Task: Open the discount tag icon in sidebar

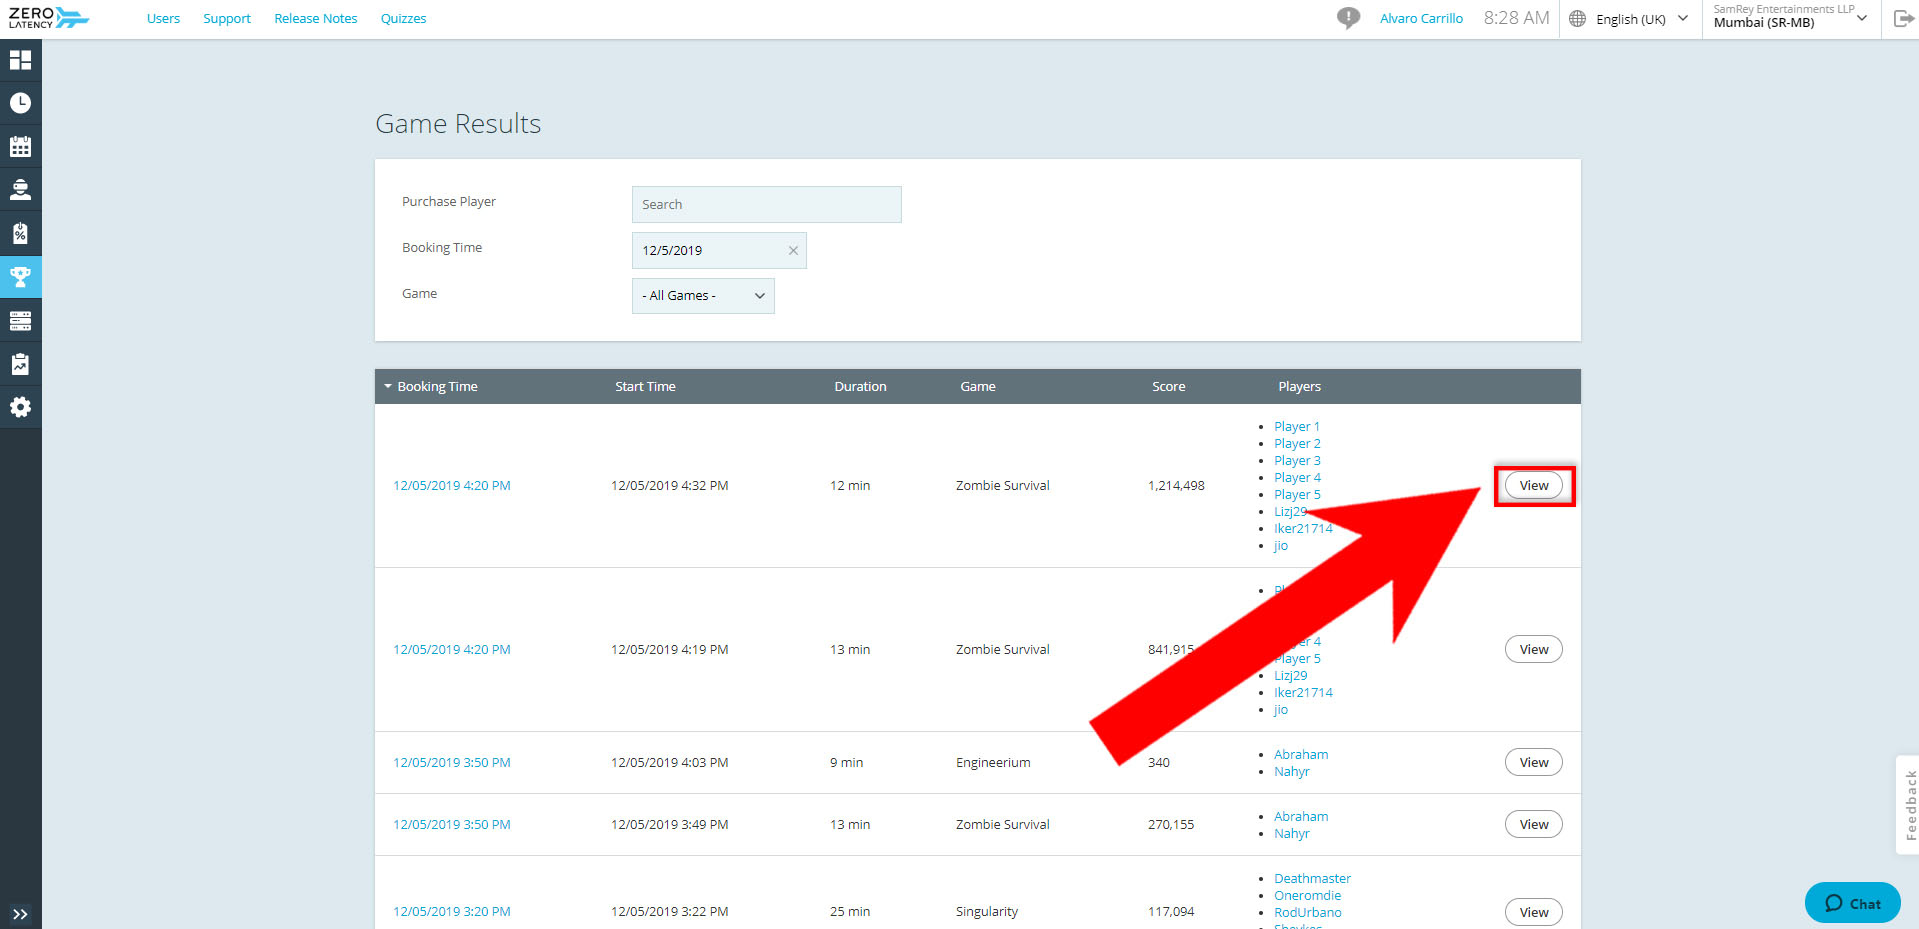Action: click(20, 233)
